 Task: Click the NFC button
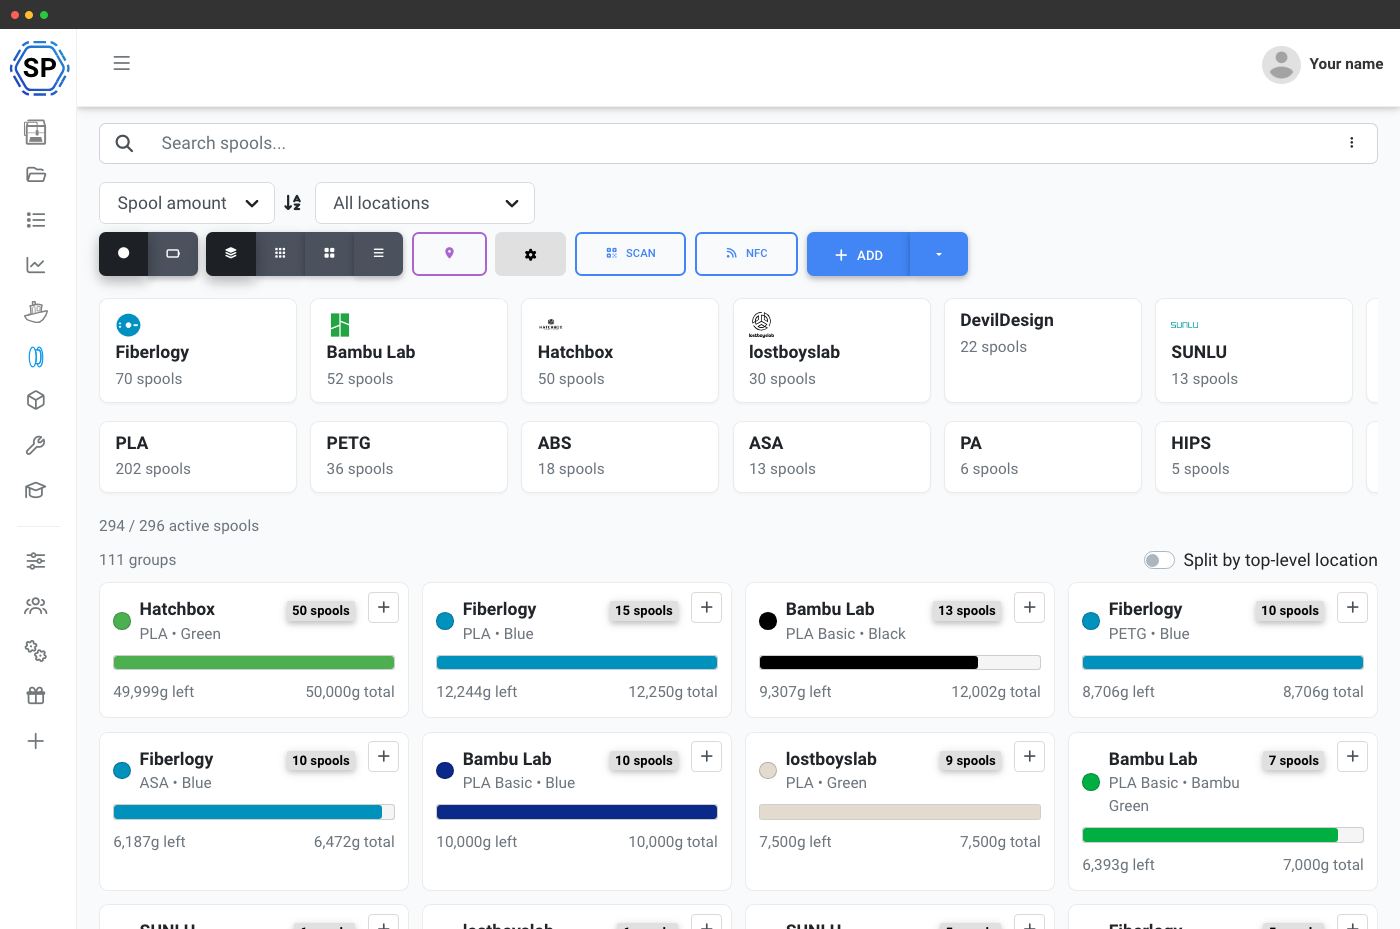click(x=746, y=254)
